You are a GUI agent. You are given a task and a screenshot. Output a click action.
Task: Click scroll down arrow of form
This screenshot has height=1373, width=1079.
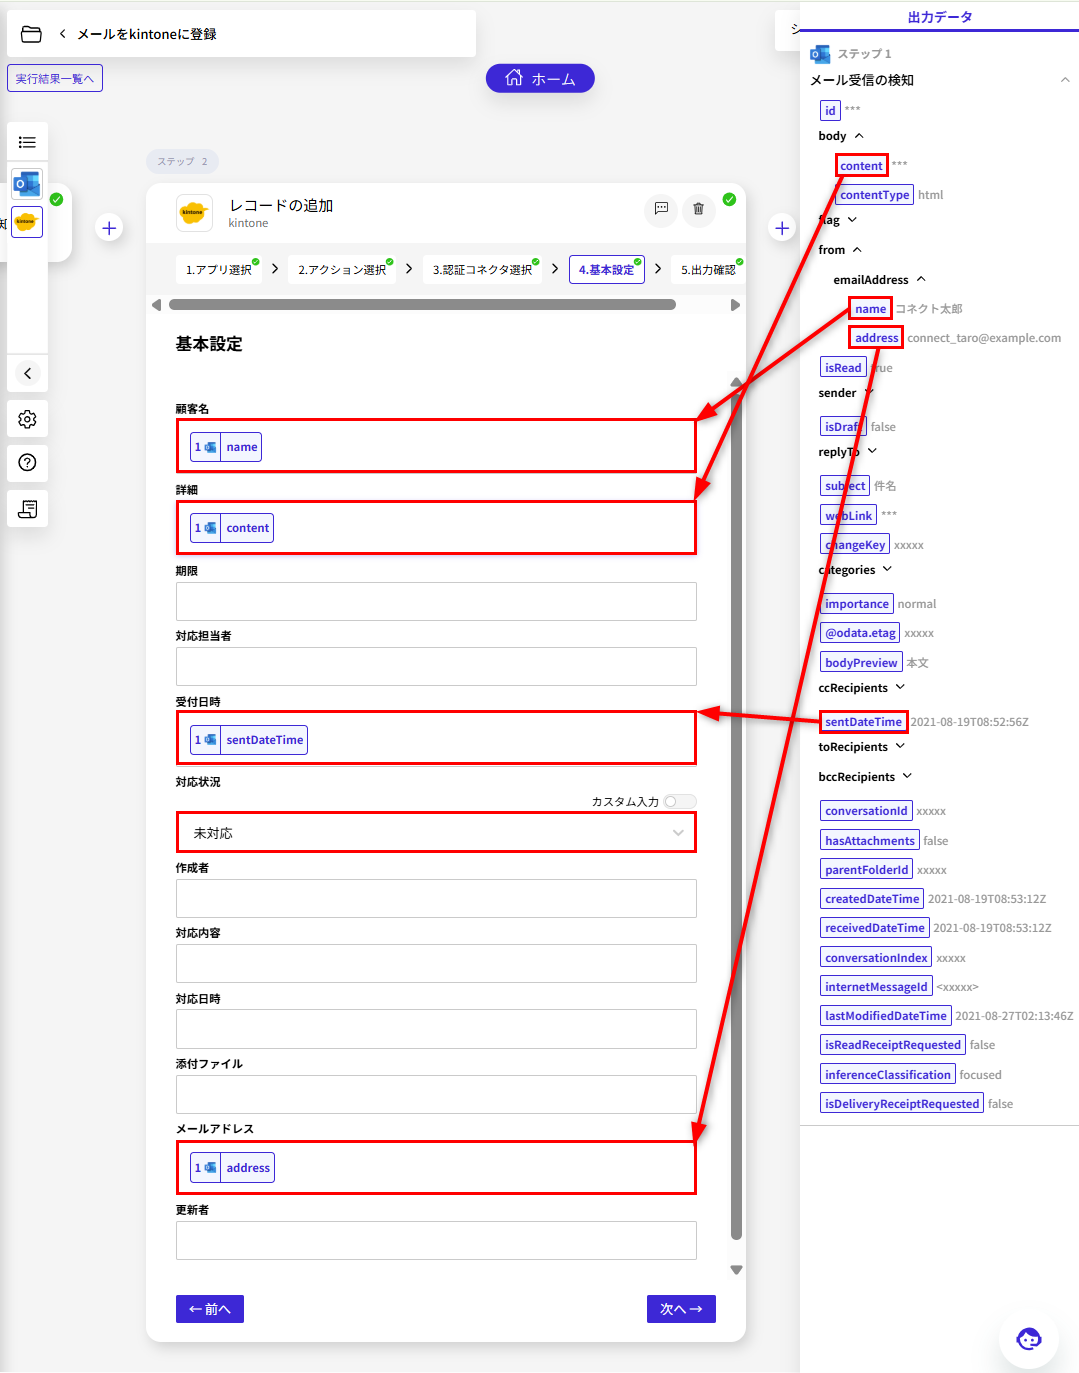coord(736,1270)
